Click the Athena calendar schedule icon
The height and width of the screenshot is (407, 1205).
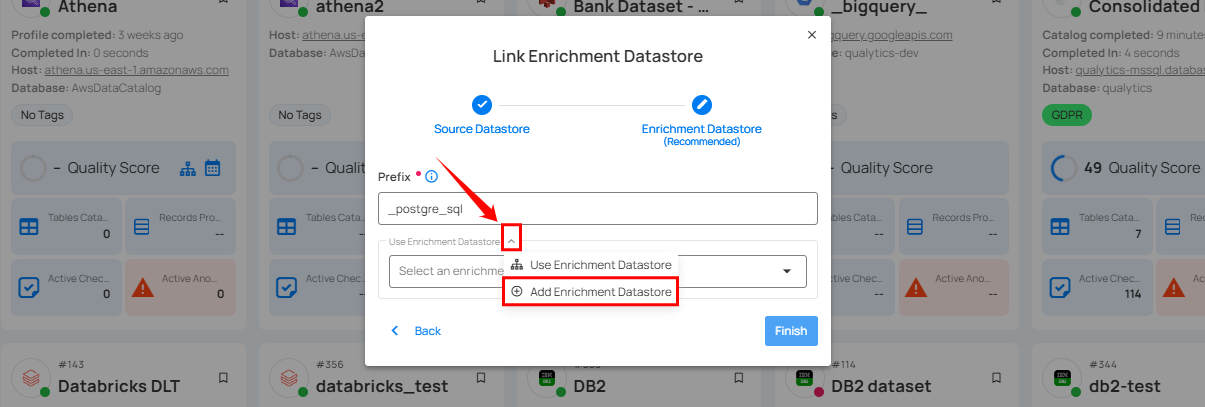pos(212,168)
